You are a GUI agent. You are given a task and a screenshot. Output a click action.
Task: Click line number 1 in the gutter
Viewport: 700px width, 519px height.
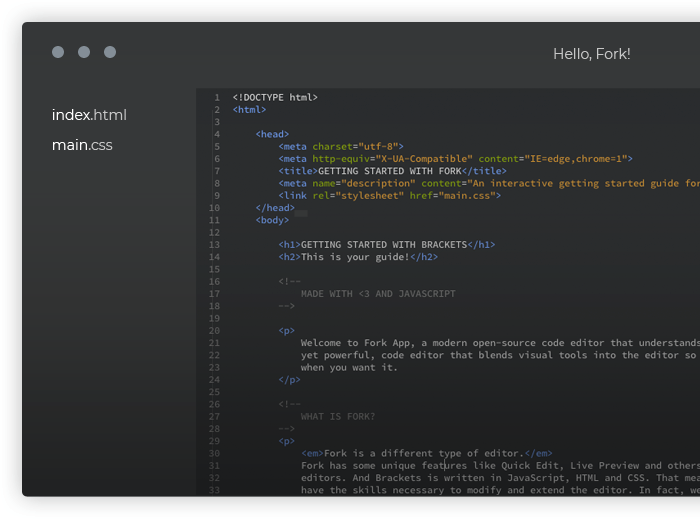(216, 97)
